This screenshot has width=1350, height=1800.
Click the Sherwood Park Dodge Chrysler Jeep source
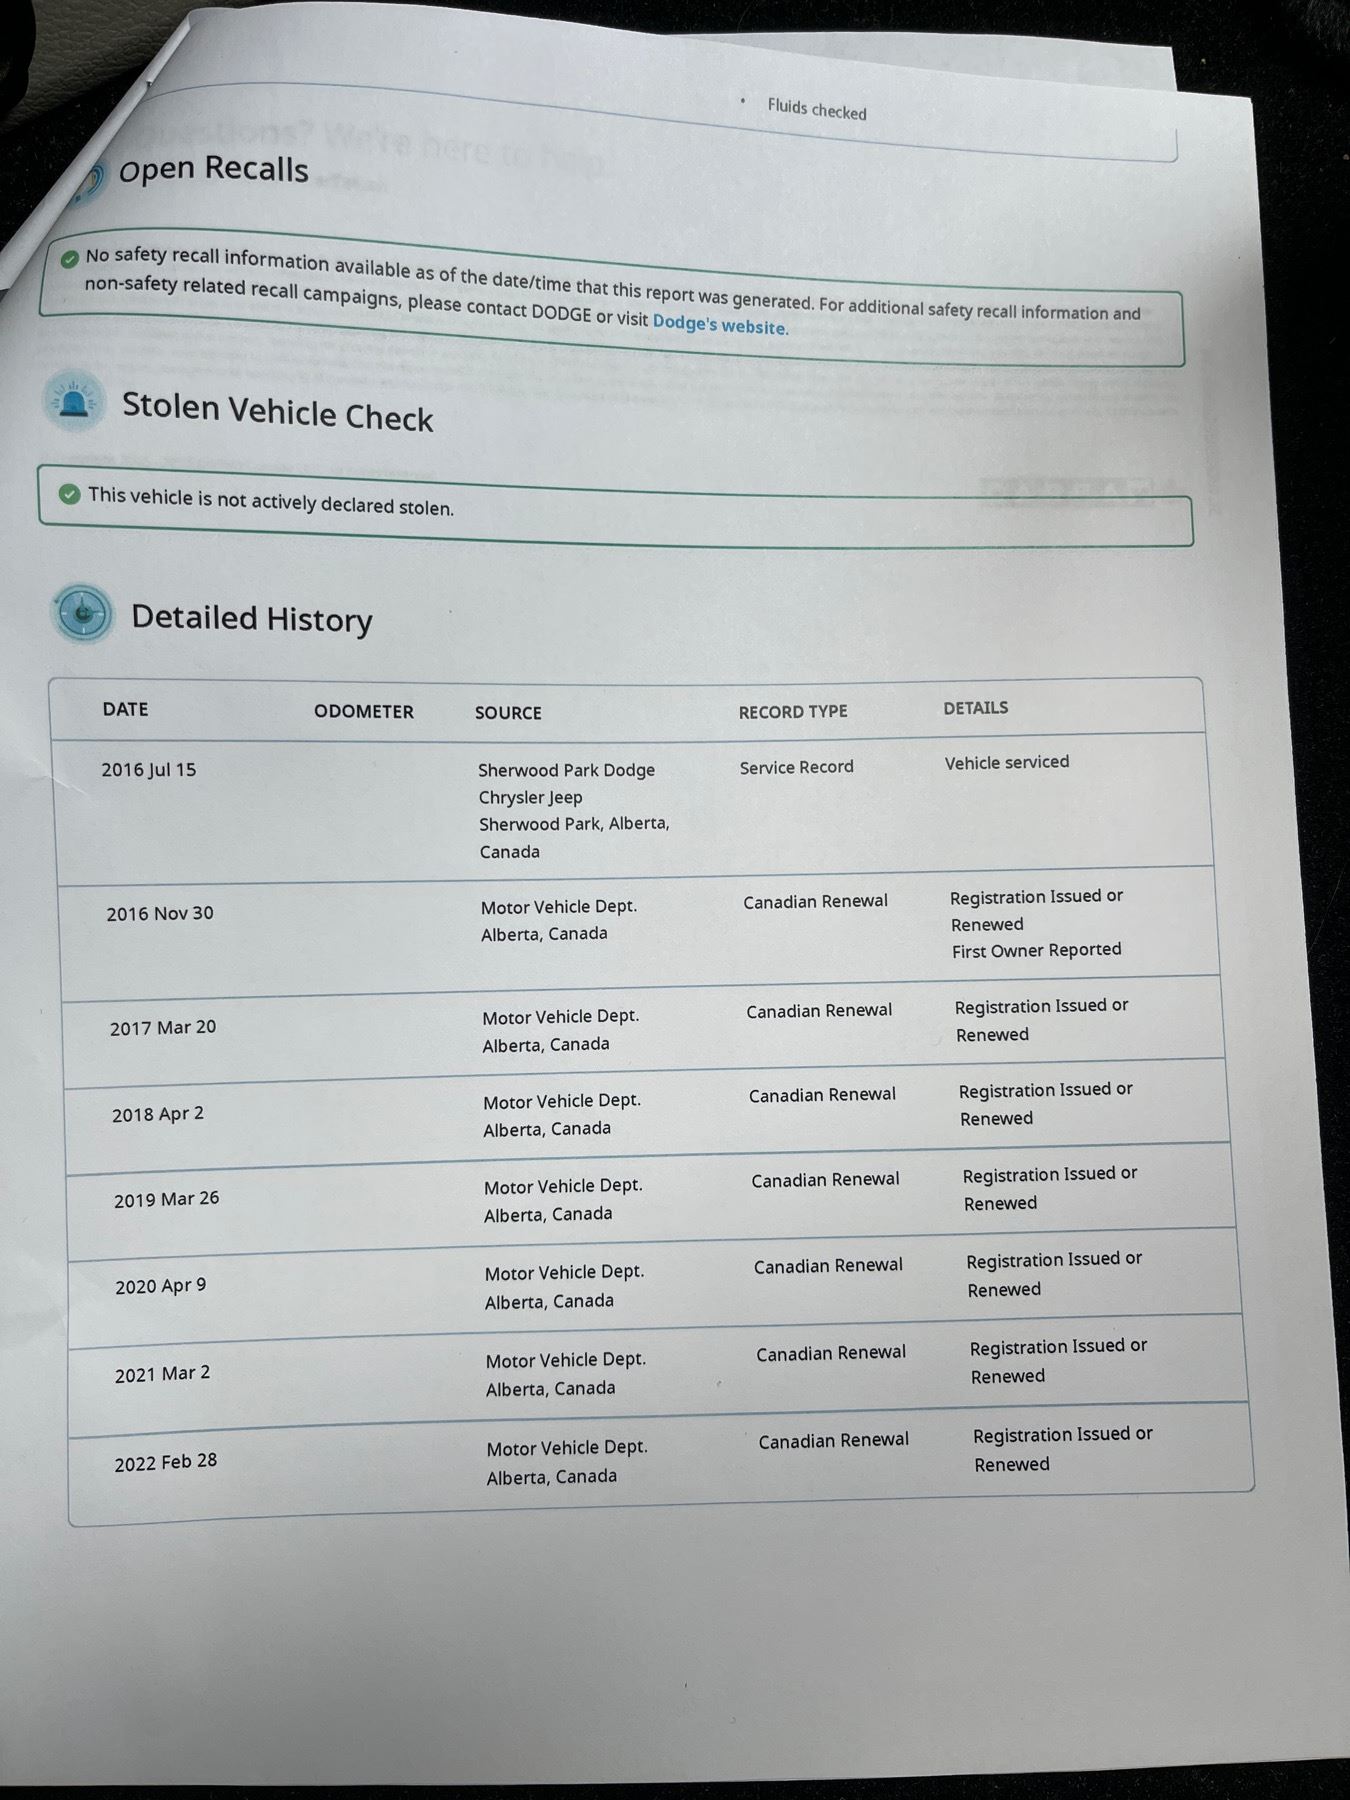[566, 783]
